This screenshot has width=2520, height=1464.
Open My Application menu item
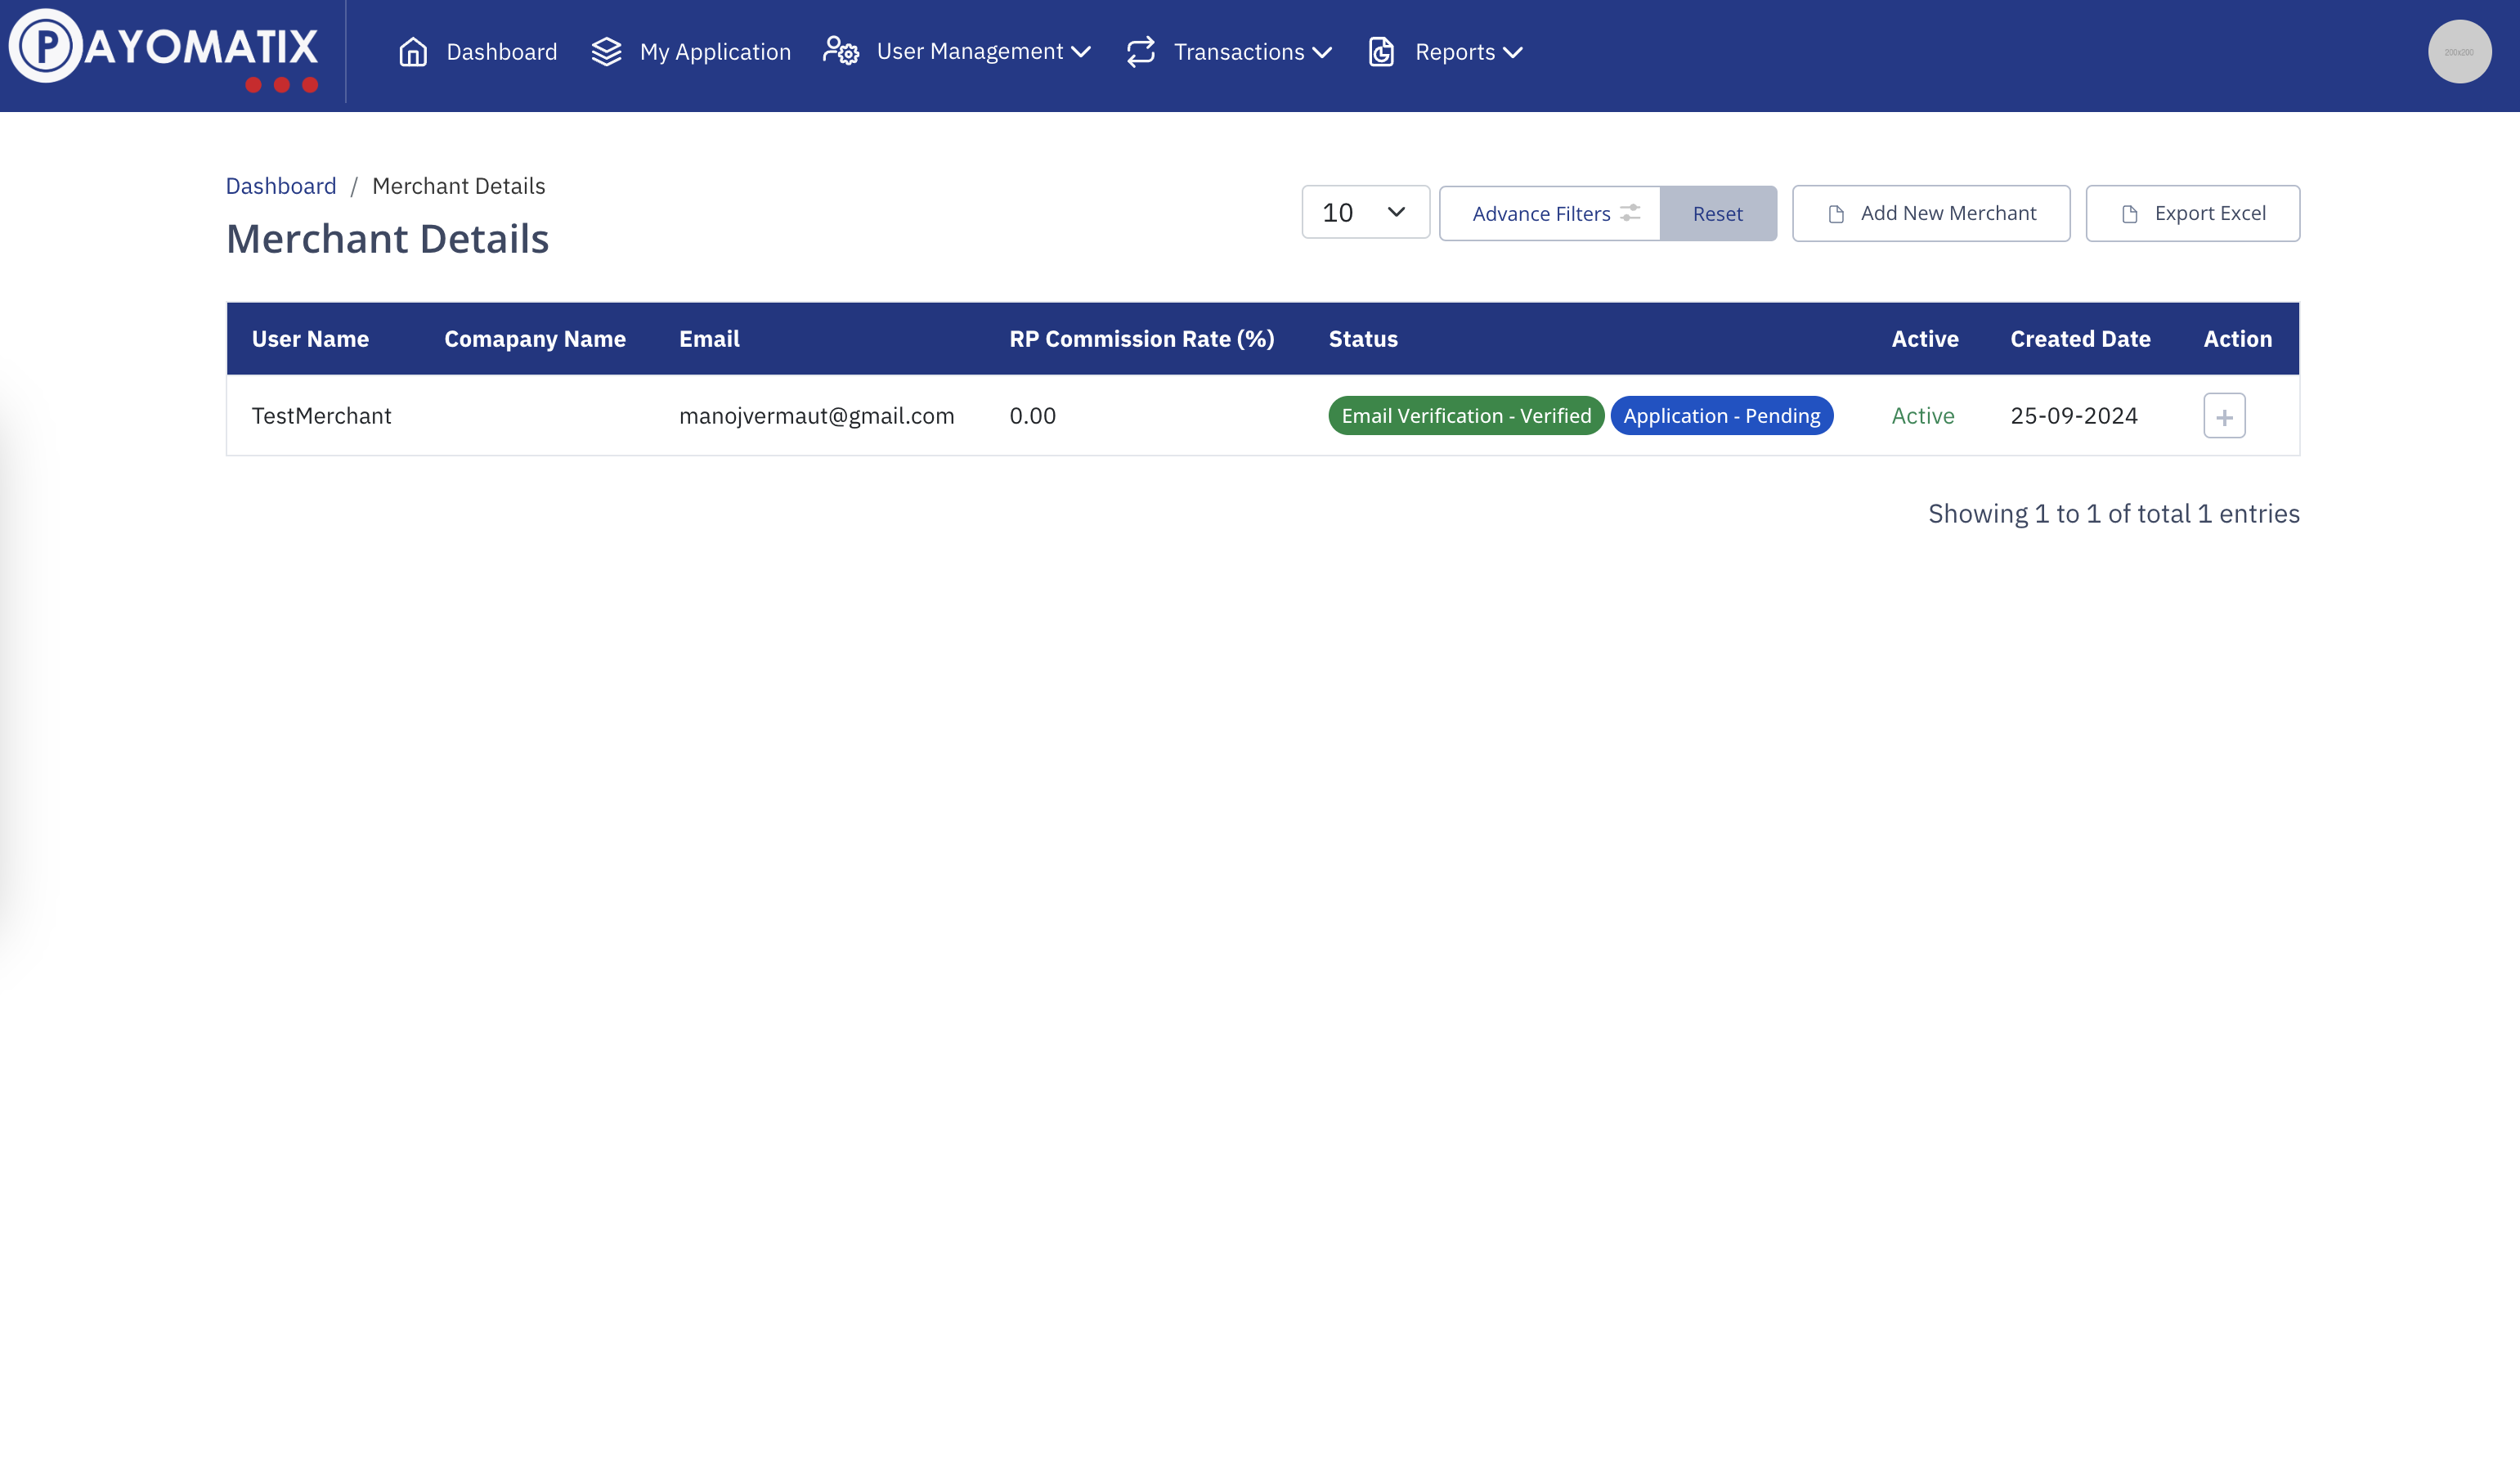715,52
